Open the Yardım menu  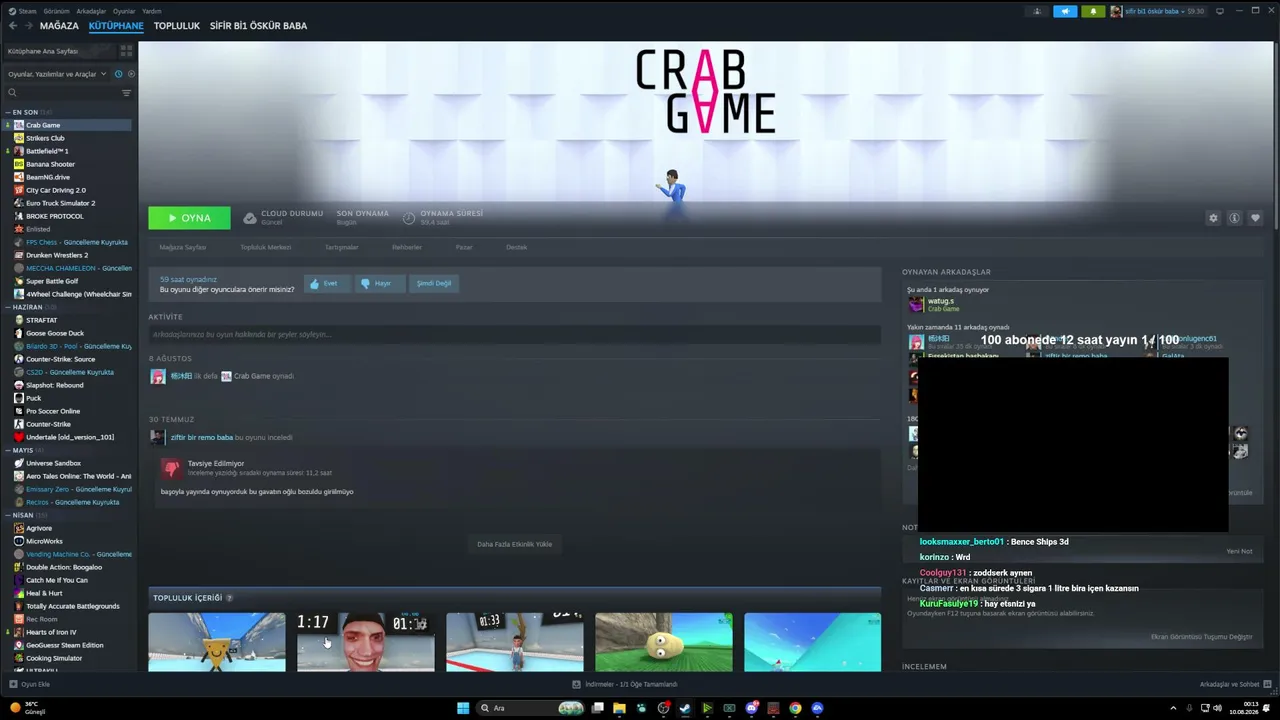click(152, 11)
